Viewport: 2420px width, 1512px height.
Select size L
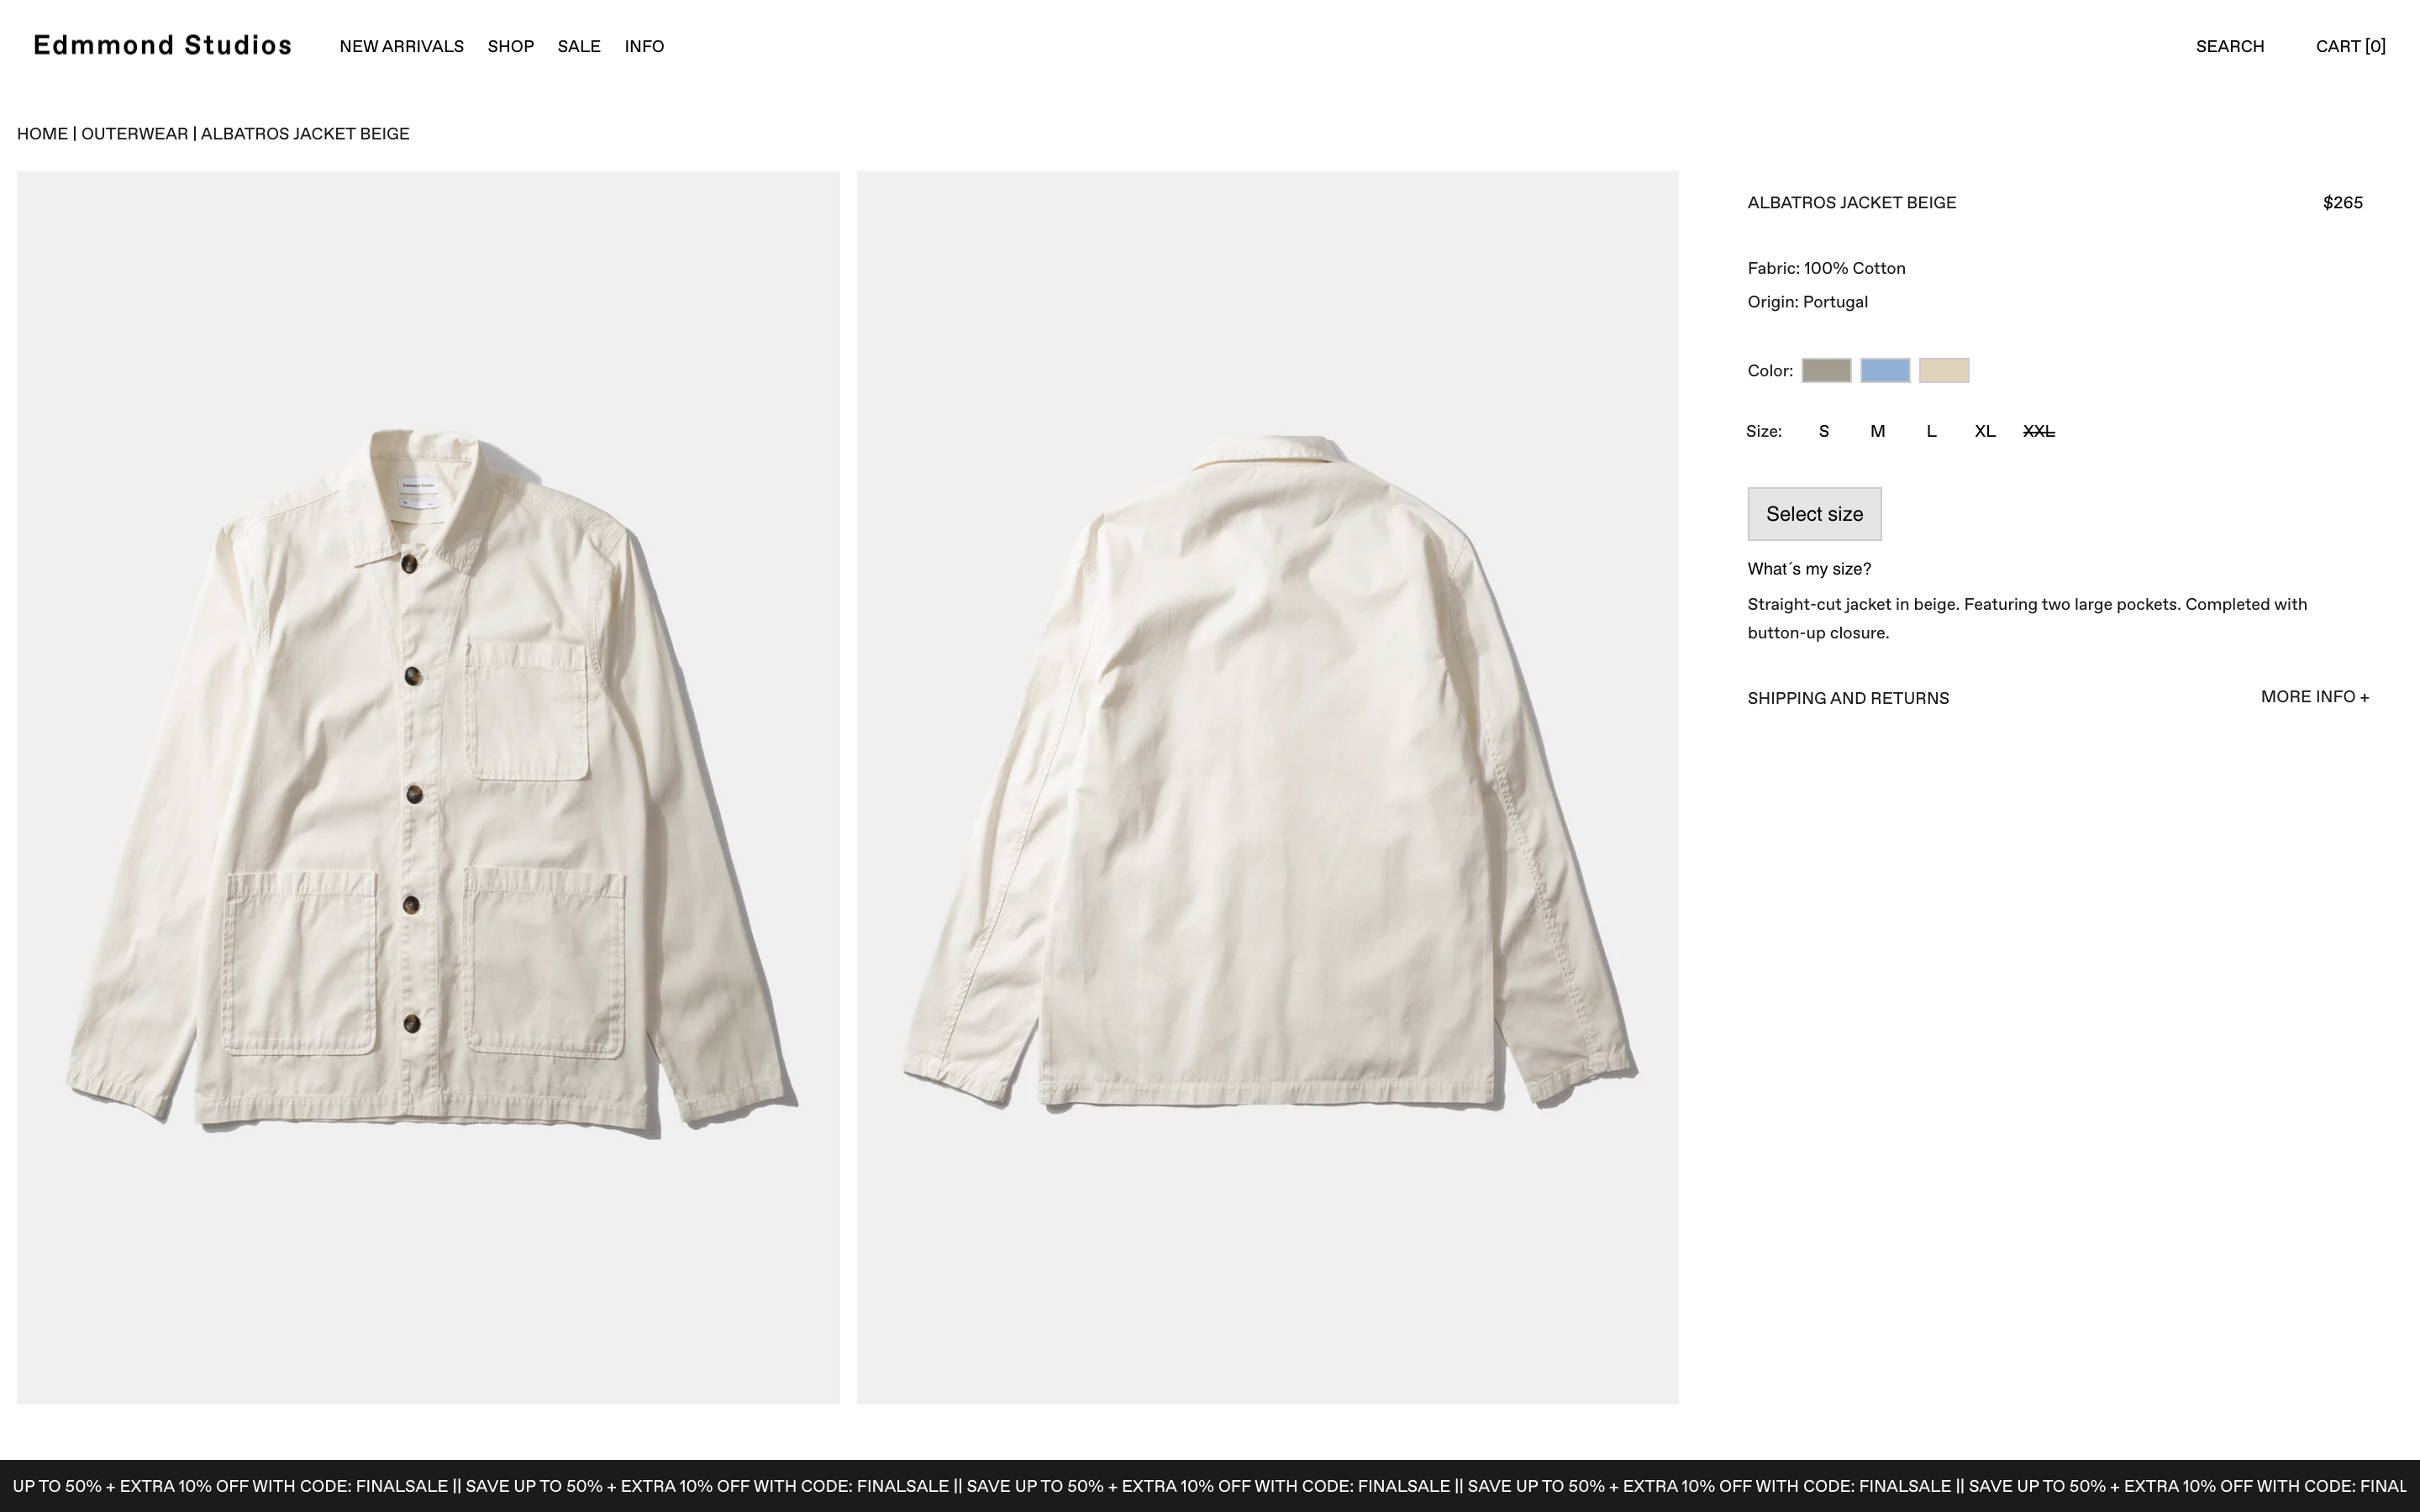coord(1931,432)
